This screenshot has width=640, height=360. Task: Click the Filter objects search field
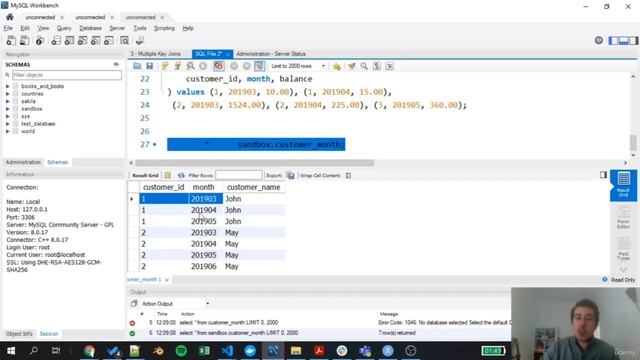pyautogui.click(x=67, y=75)
